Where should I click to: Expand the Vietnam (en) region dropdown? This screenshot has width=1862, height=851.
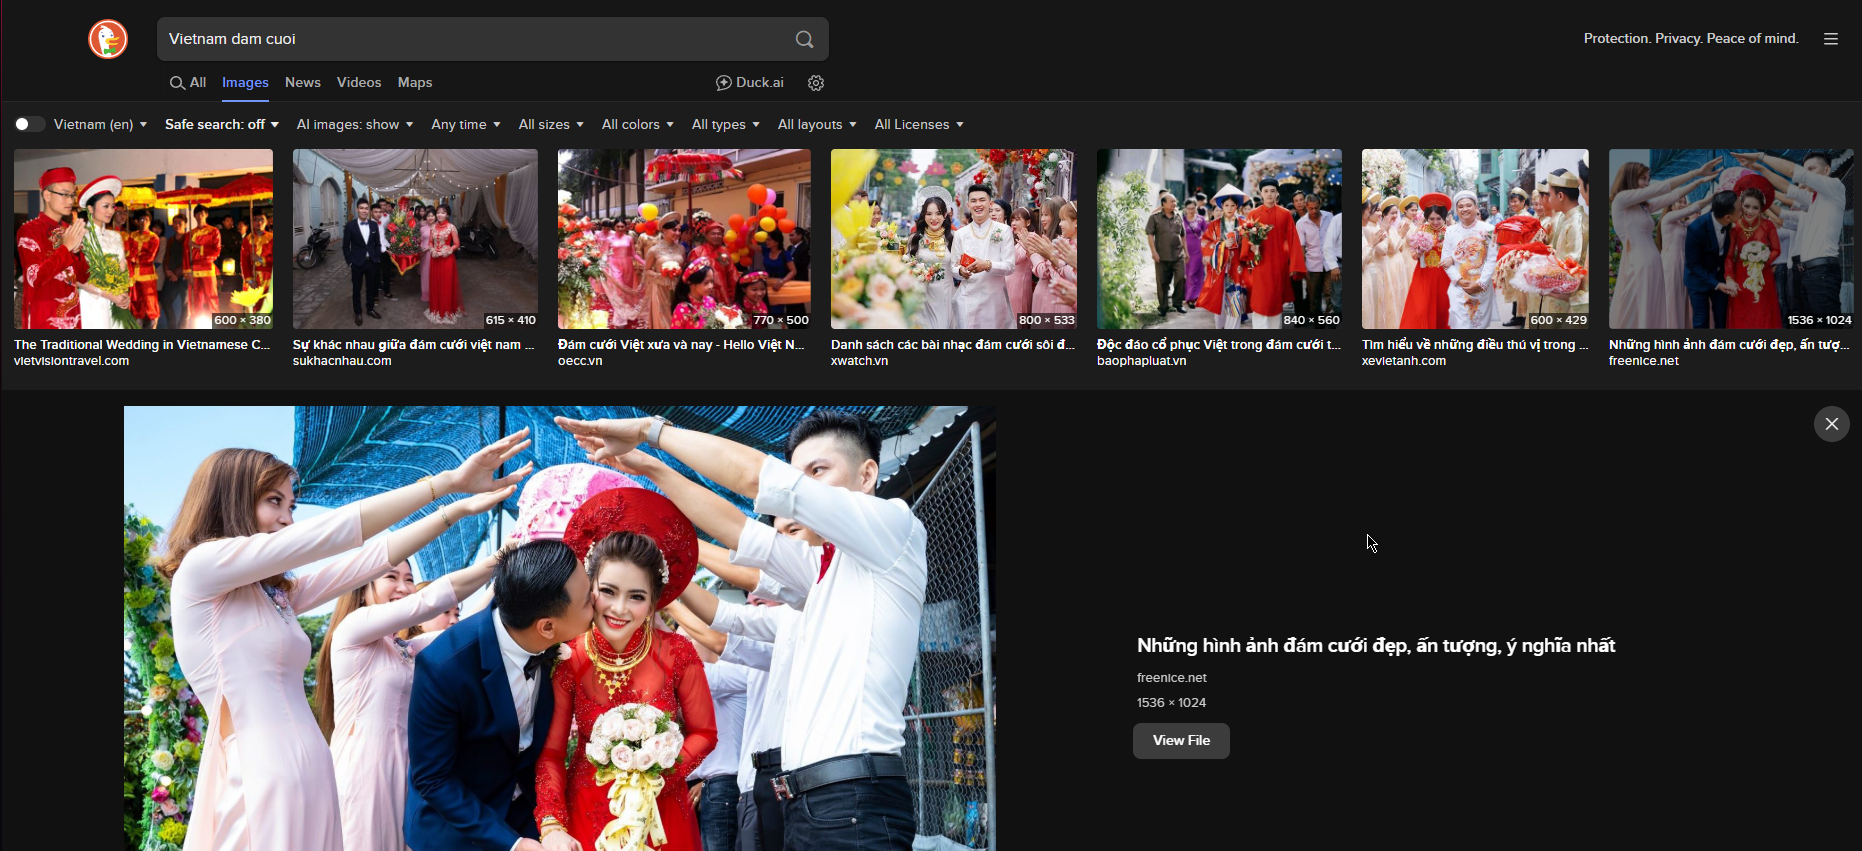point(100,124)
